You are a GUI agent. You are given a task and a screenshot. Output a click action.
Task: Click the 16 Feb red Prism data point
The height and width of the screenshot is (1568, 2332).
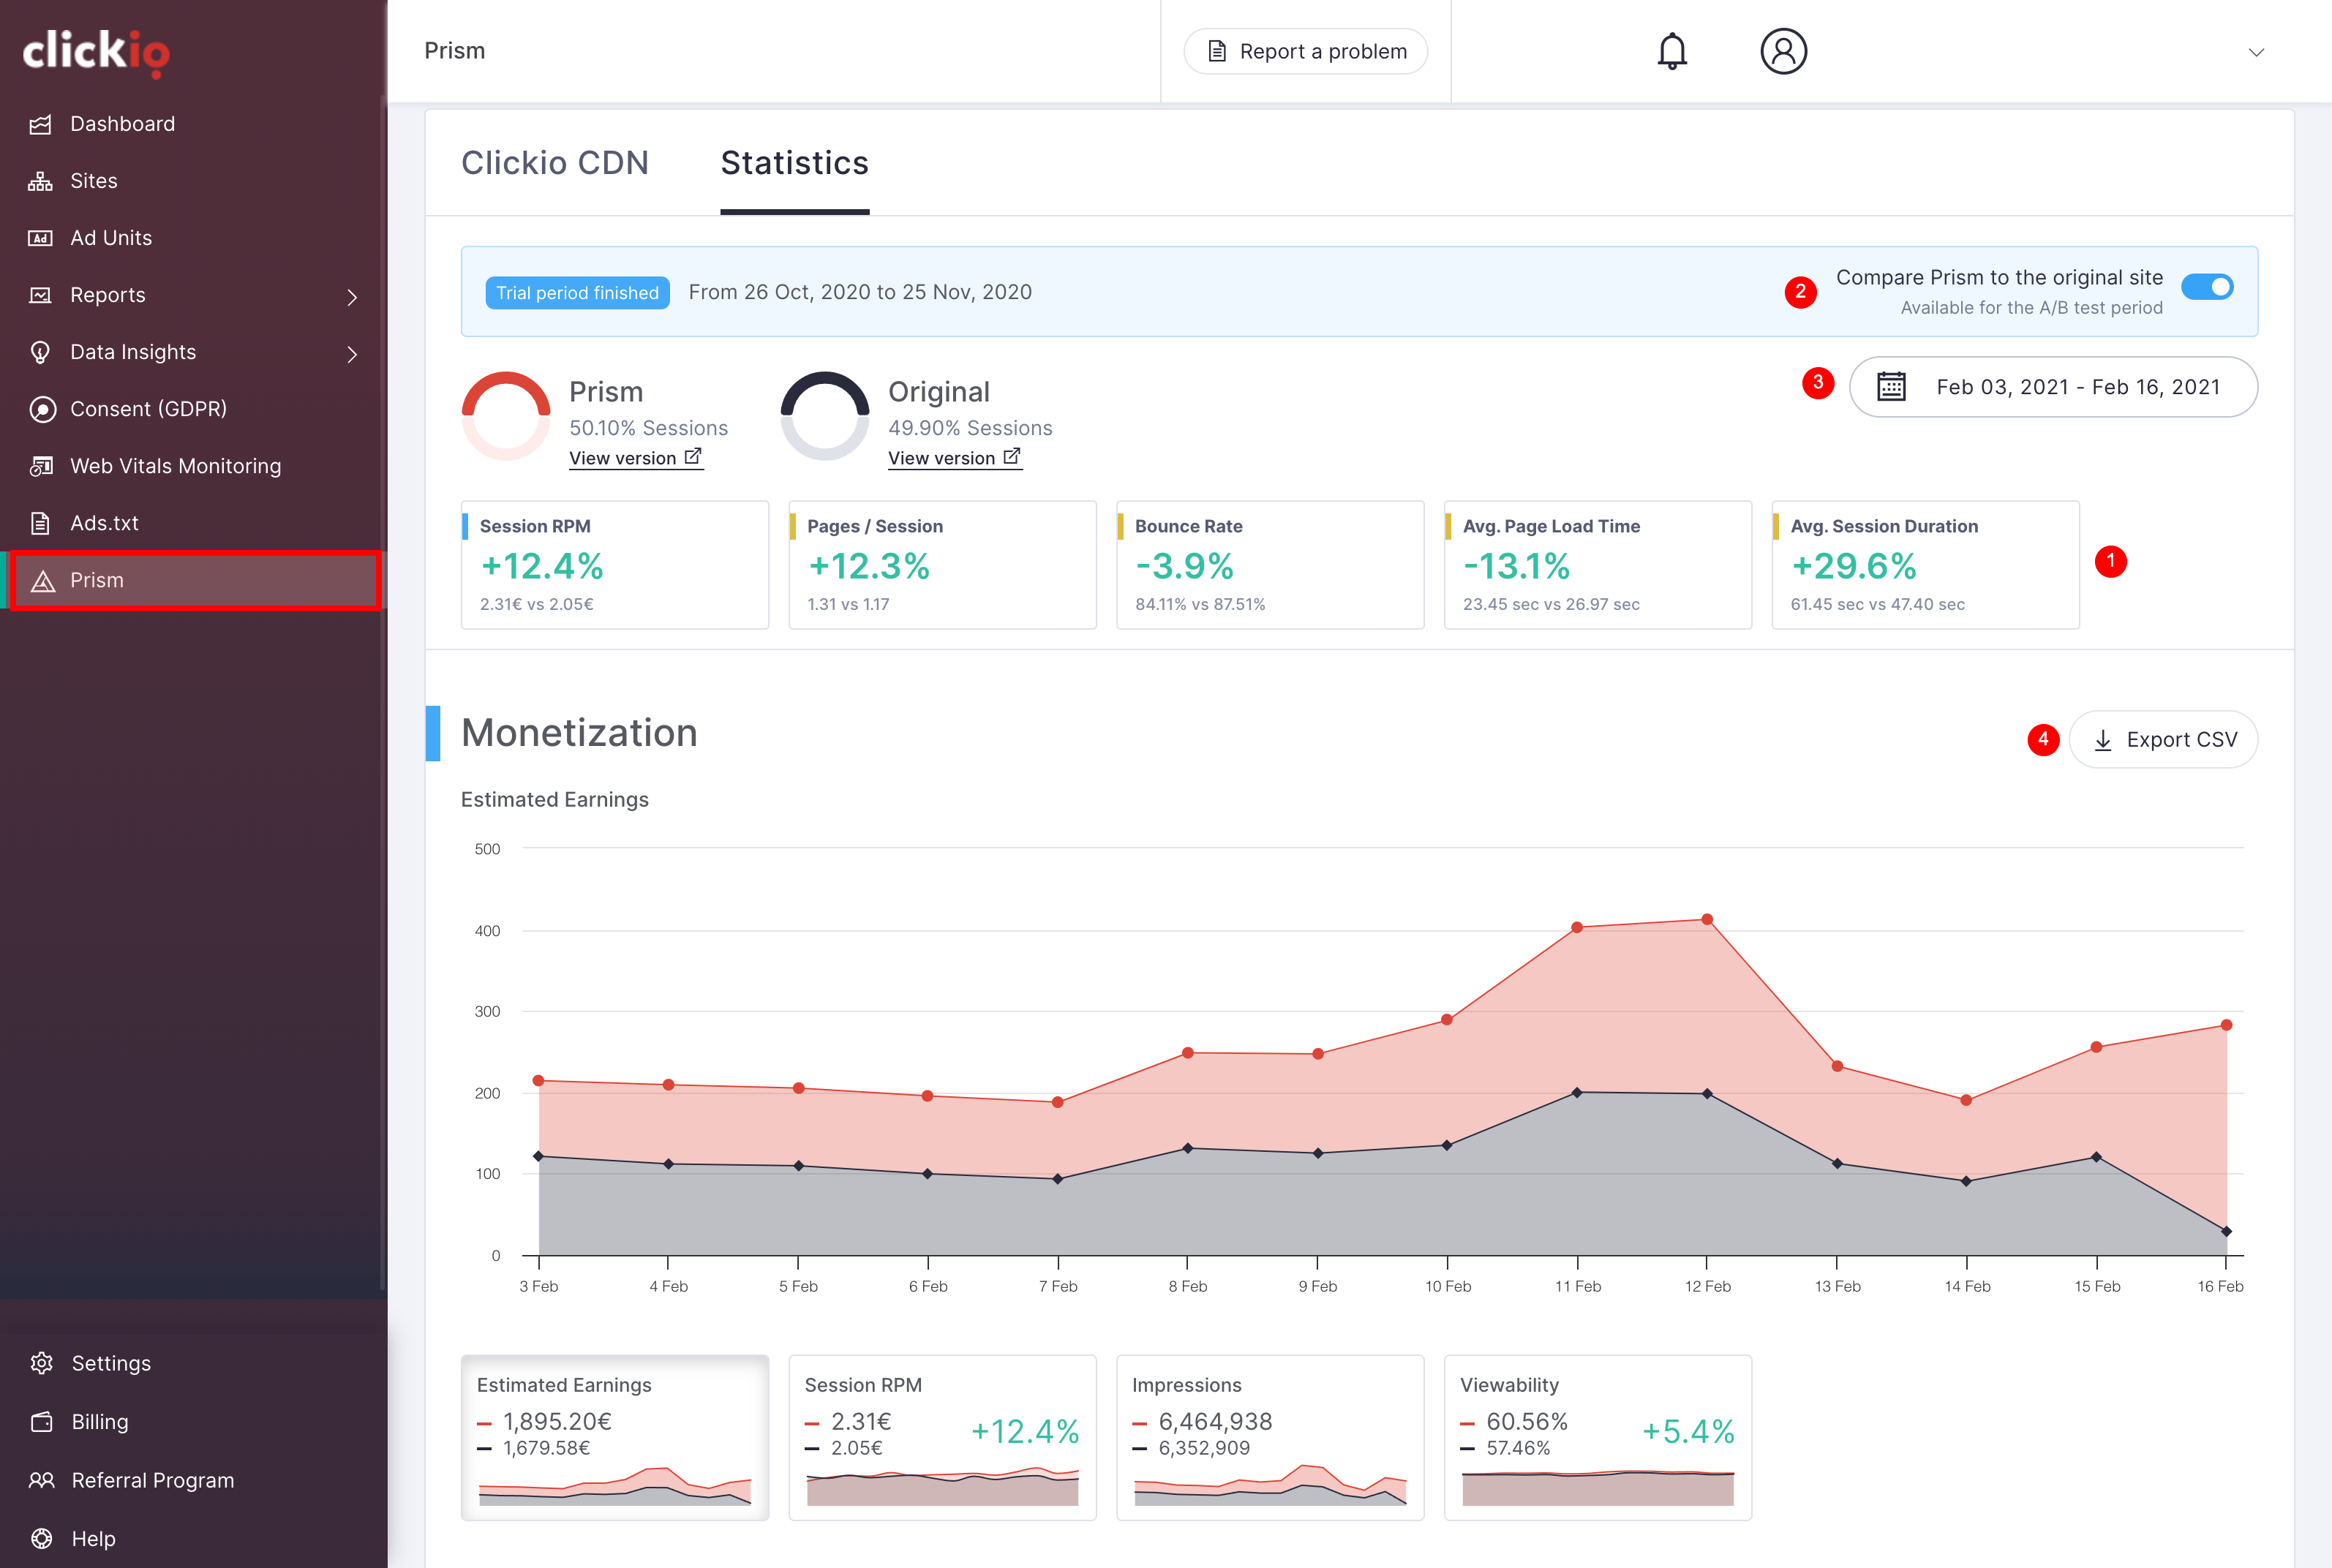coord(2226,1025)
